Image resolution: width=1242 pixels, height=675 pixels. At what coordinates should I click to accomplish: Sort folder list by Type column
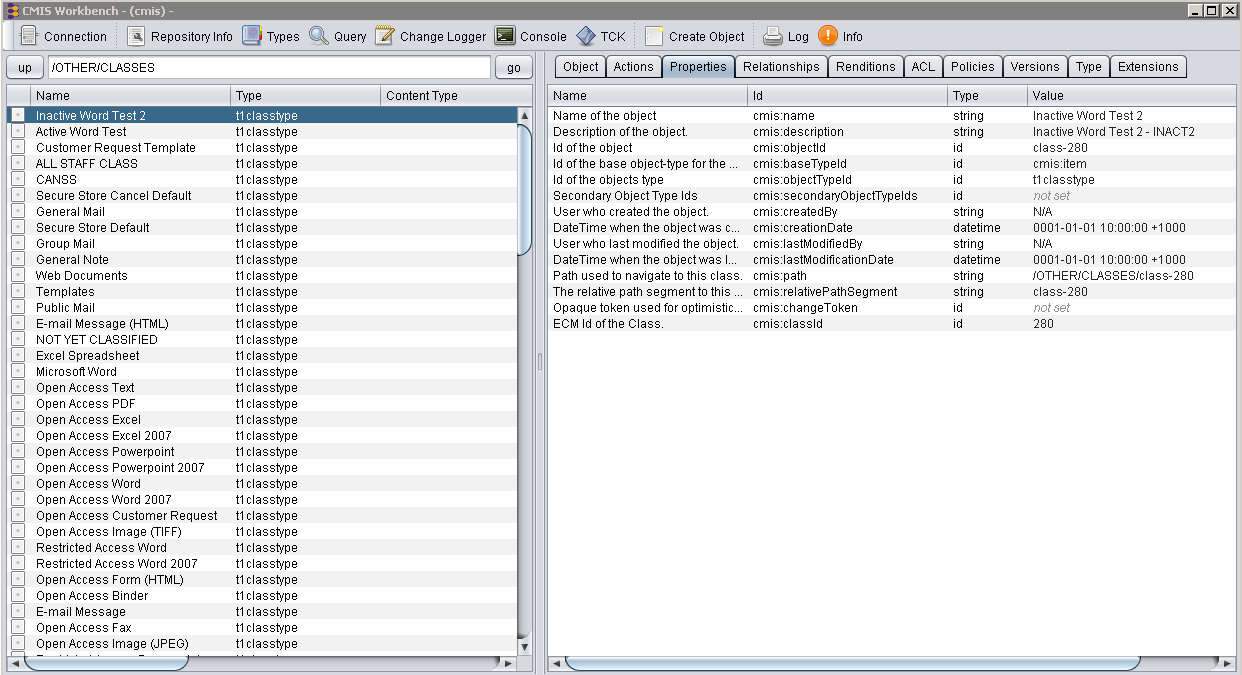click(305, 96)
